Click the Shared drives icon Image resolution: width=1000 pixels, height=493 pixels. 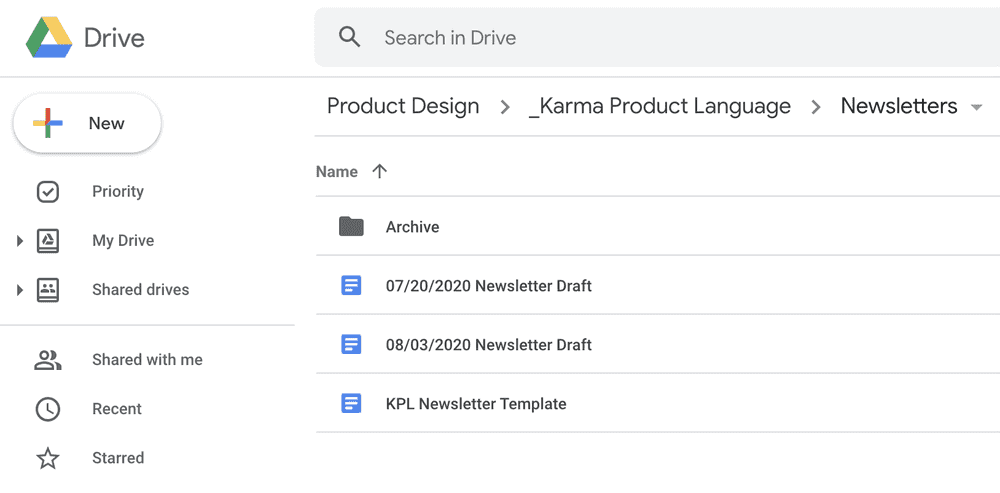(48, 290)
